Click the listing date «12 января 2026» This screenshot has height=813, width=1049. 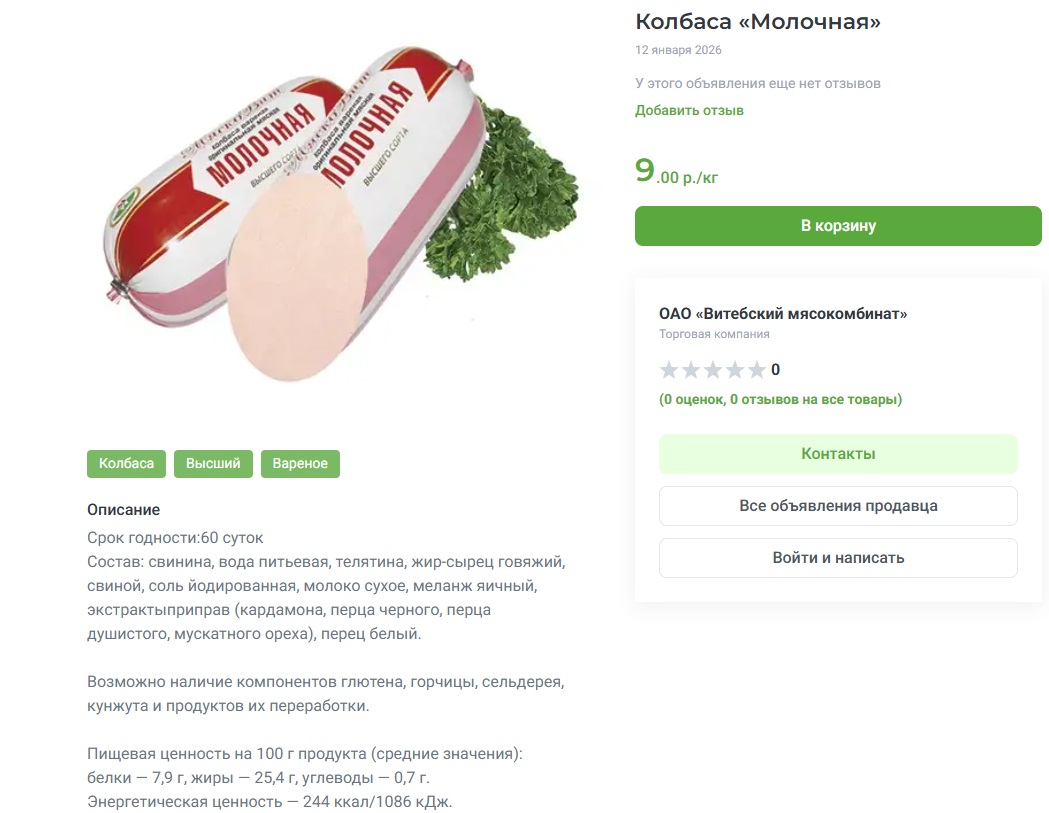coord(676,50)
